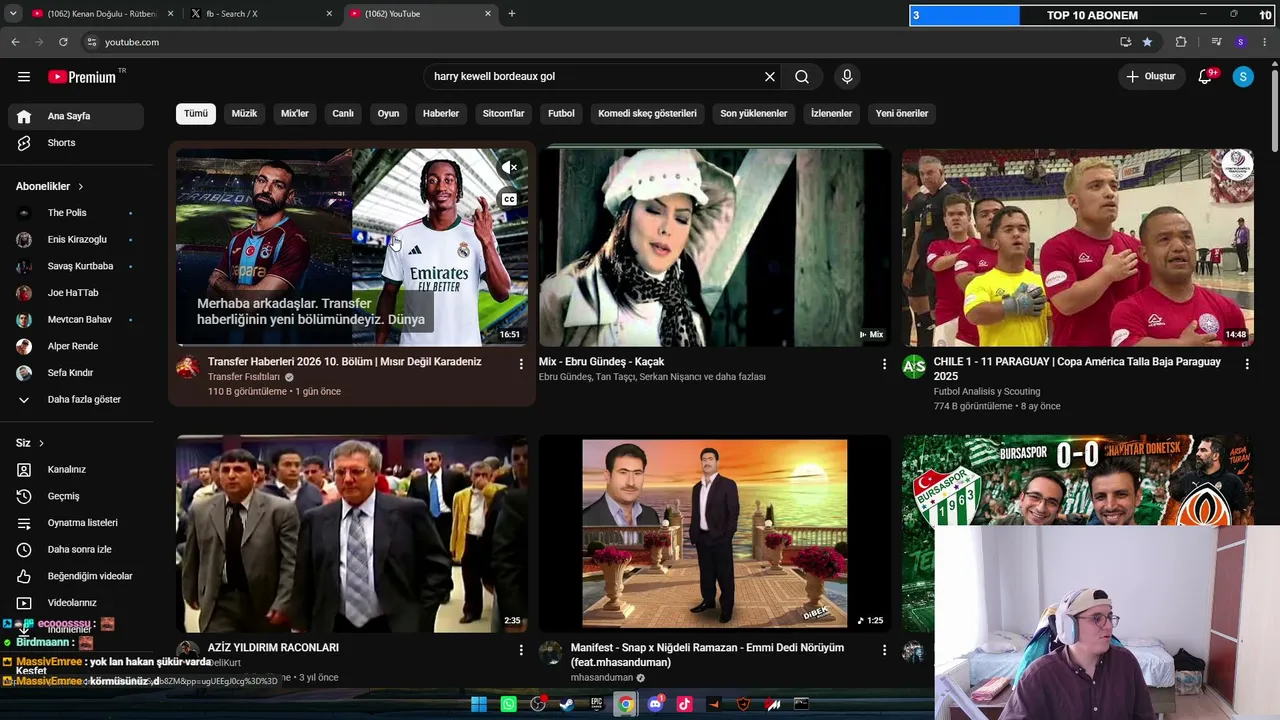Screen dimensions: 1280x720
Task: Run search with the magnifier button
Action: 802,77
